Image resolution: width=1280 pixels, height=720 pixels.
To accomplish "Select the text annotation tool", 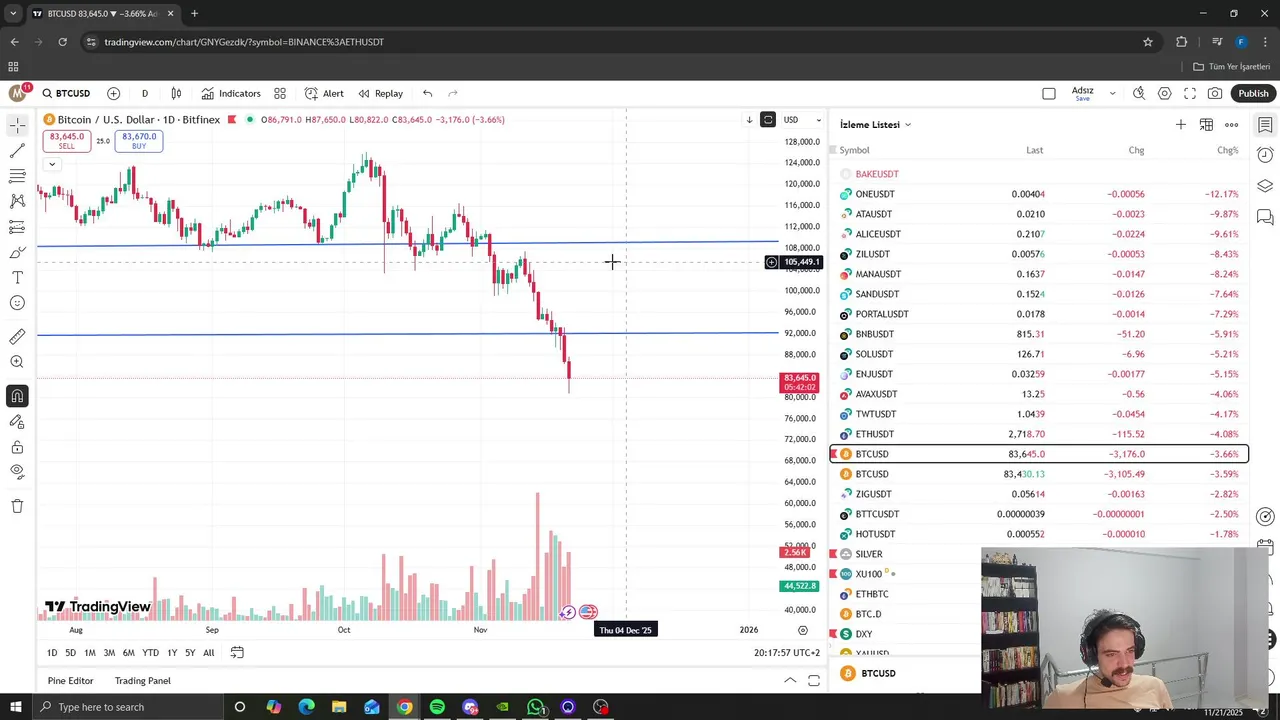I will 17,277.
